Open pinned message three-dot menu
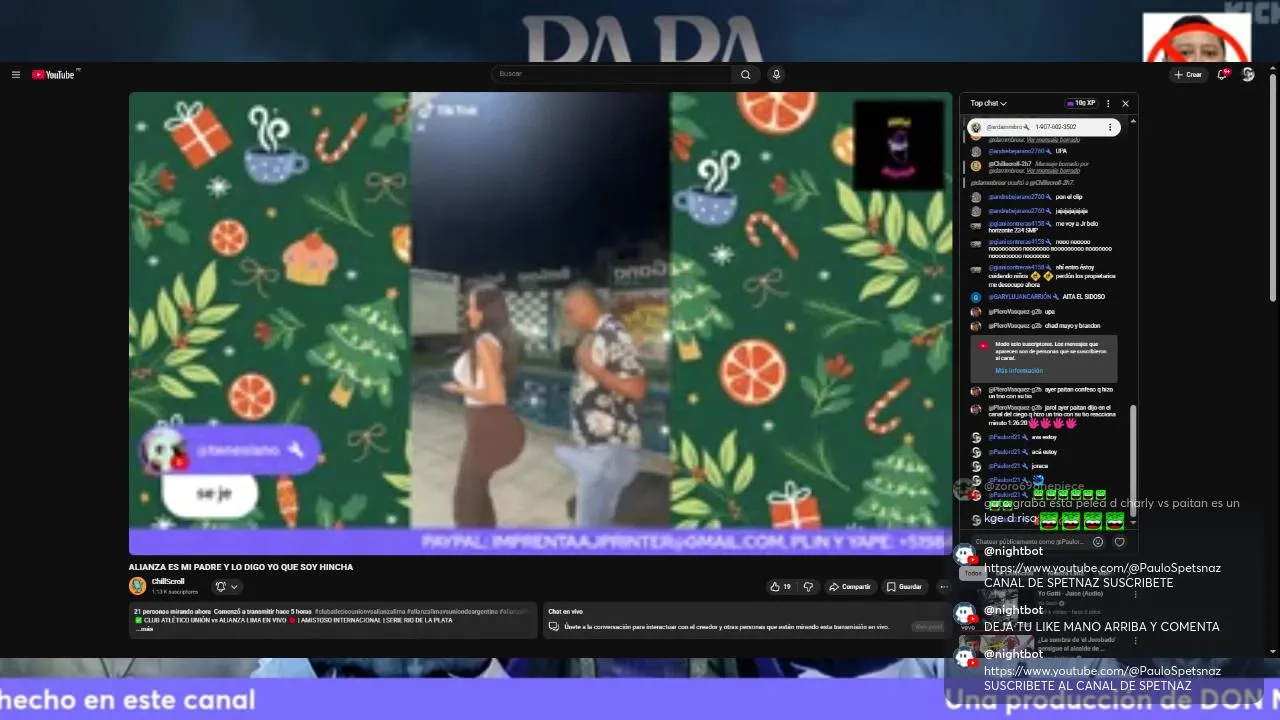The width and height of the screenshot is (1280, 720). (x=1110, y=127)
